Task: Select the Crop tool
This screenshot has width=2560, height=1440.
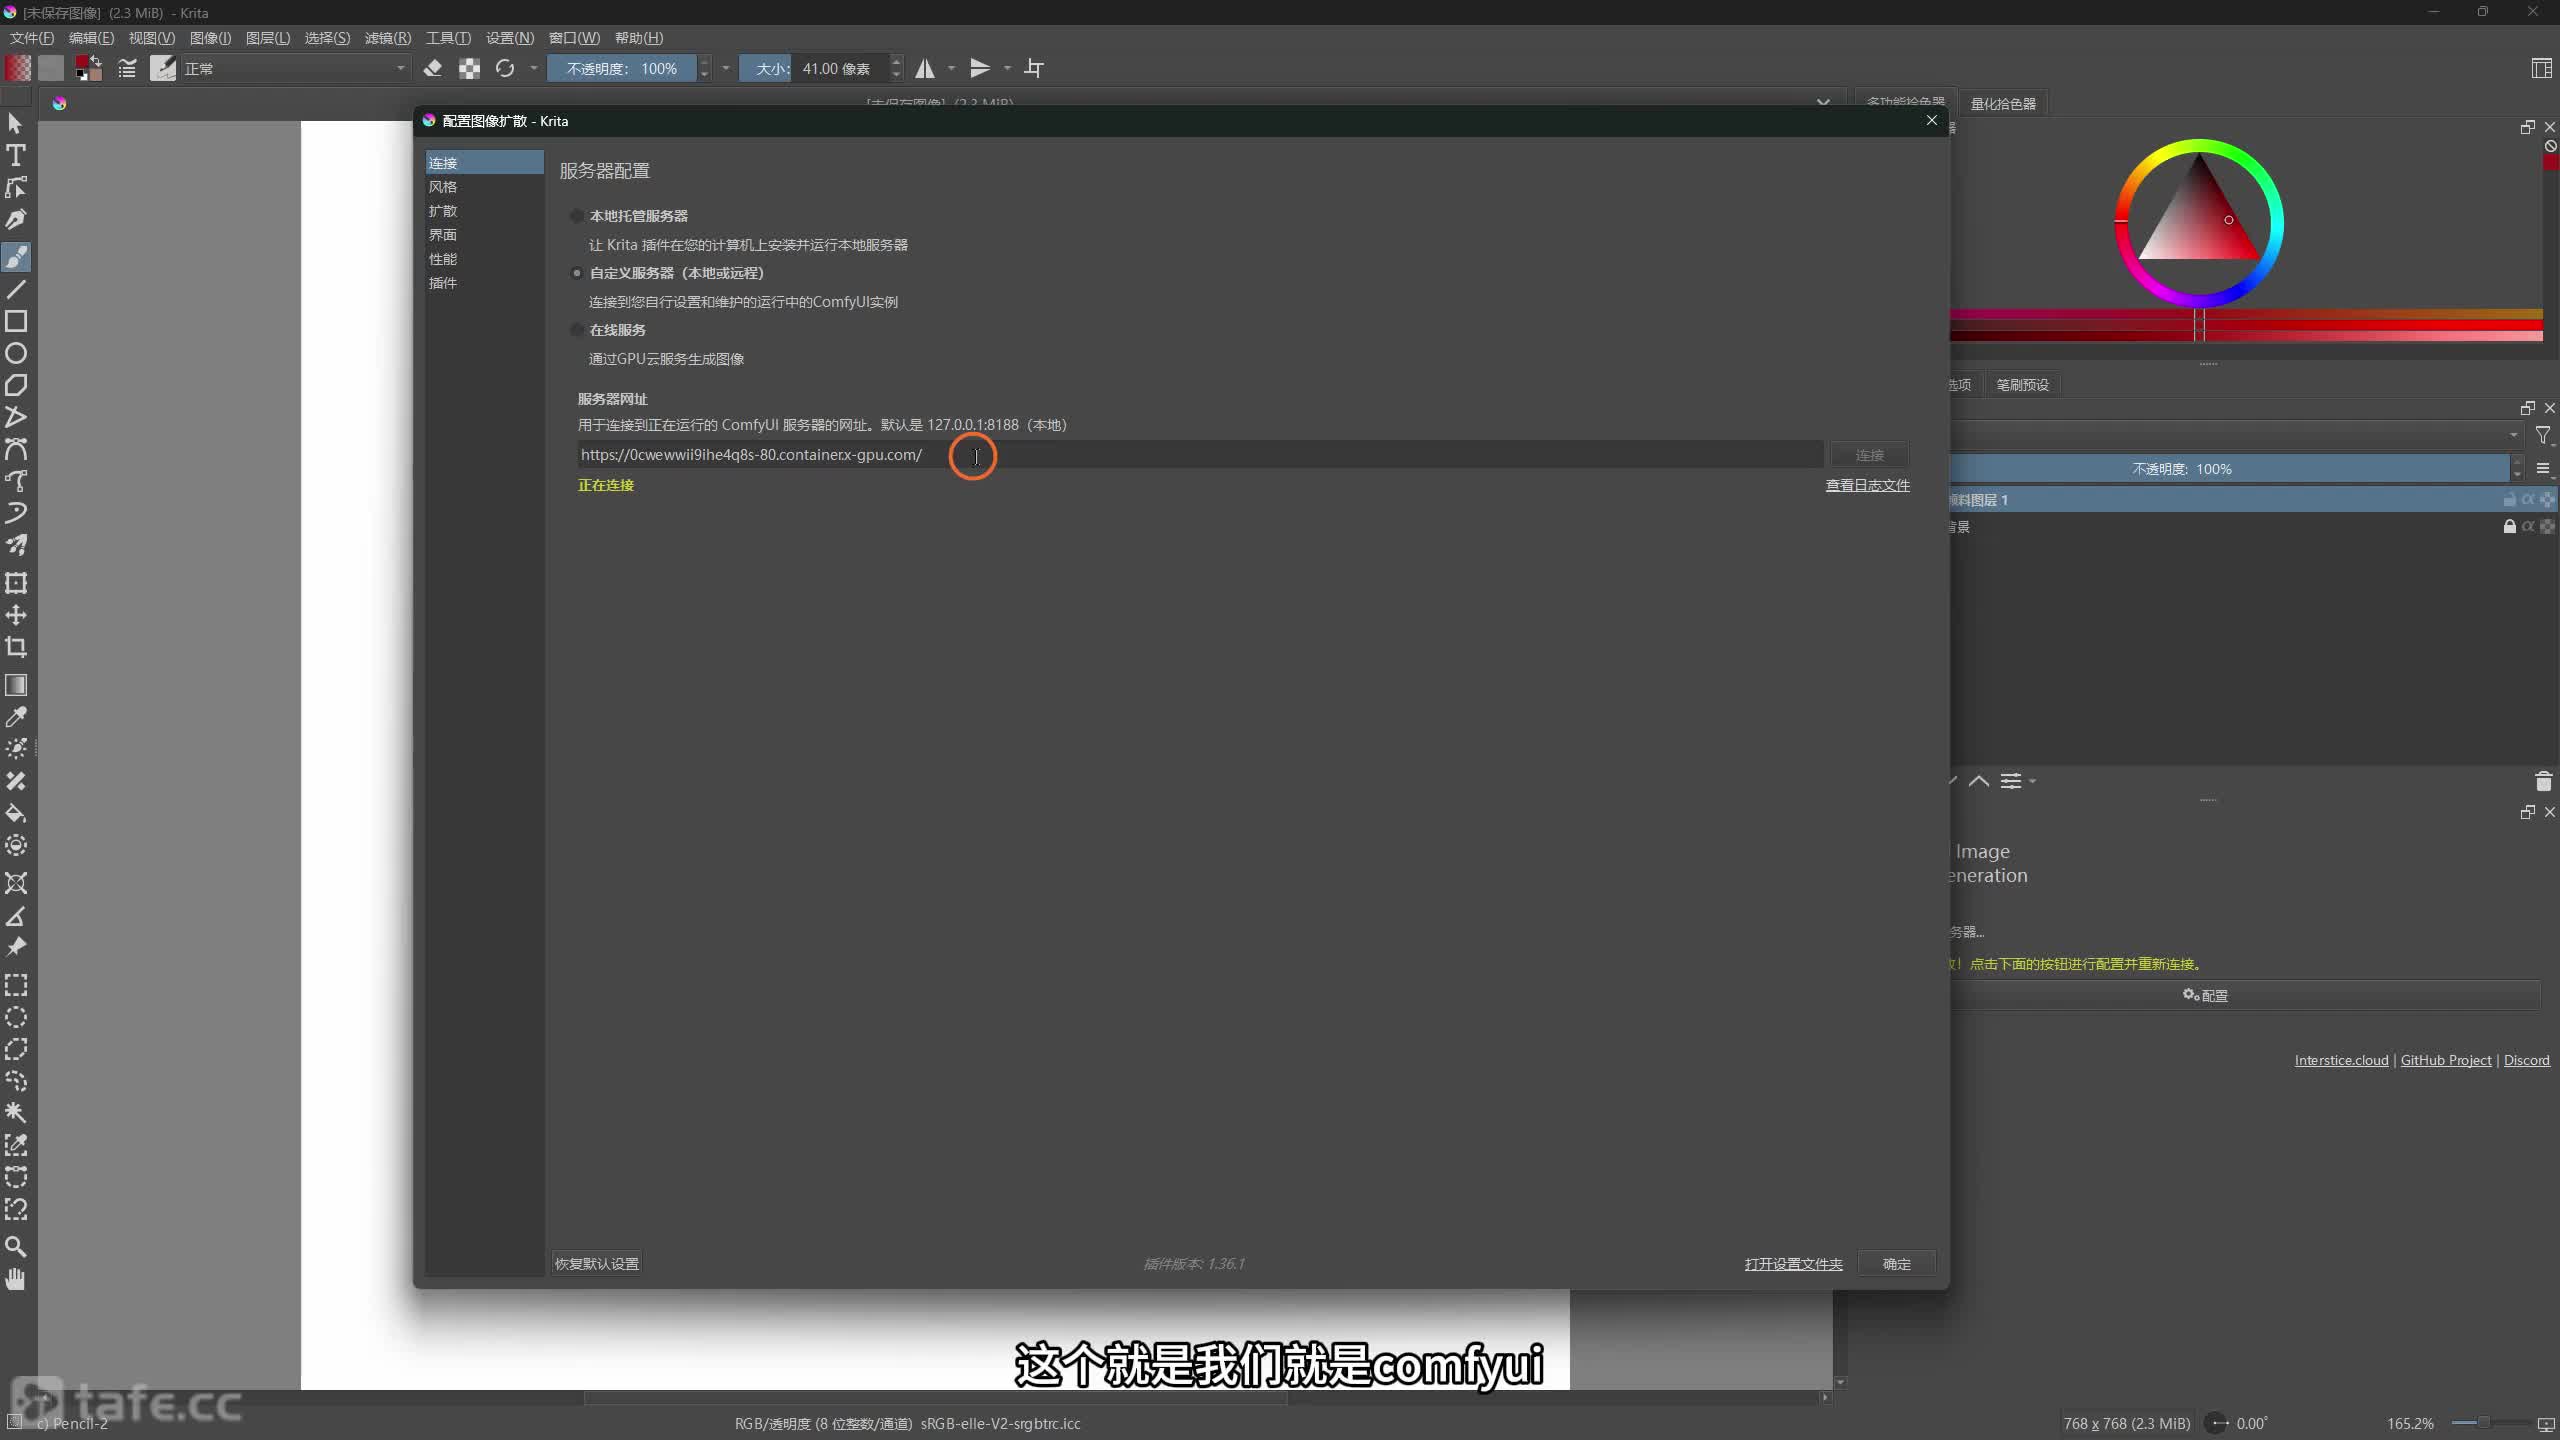Action: (16, 647)
